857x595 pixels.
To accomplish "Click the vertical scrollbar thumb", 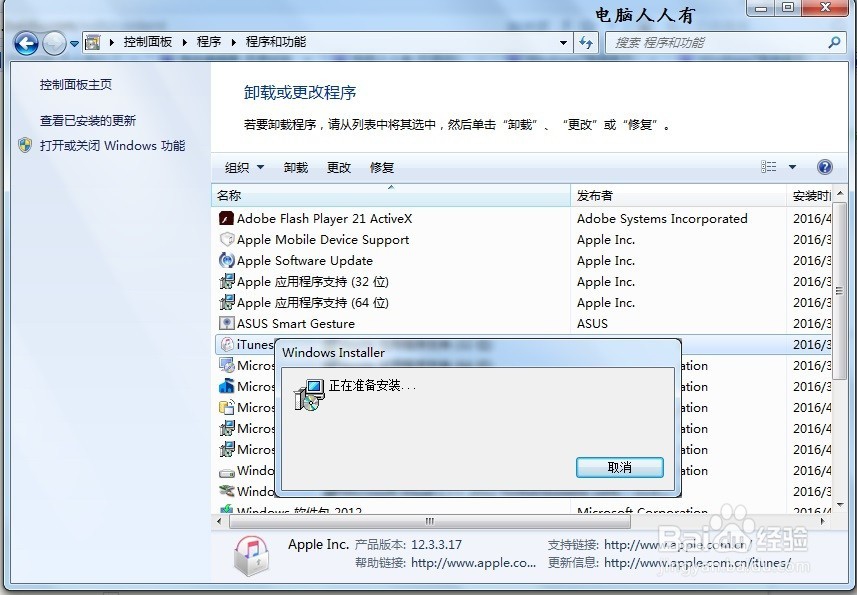I will click(x=840, y=291).
